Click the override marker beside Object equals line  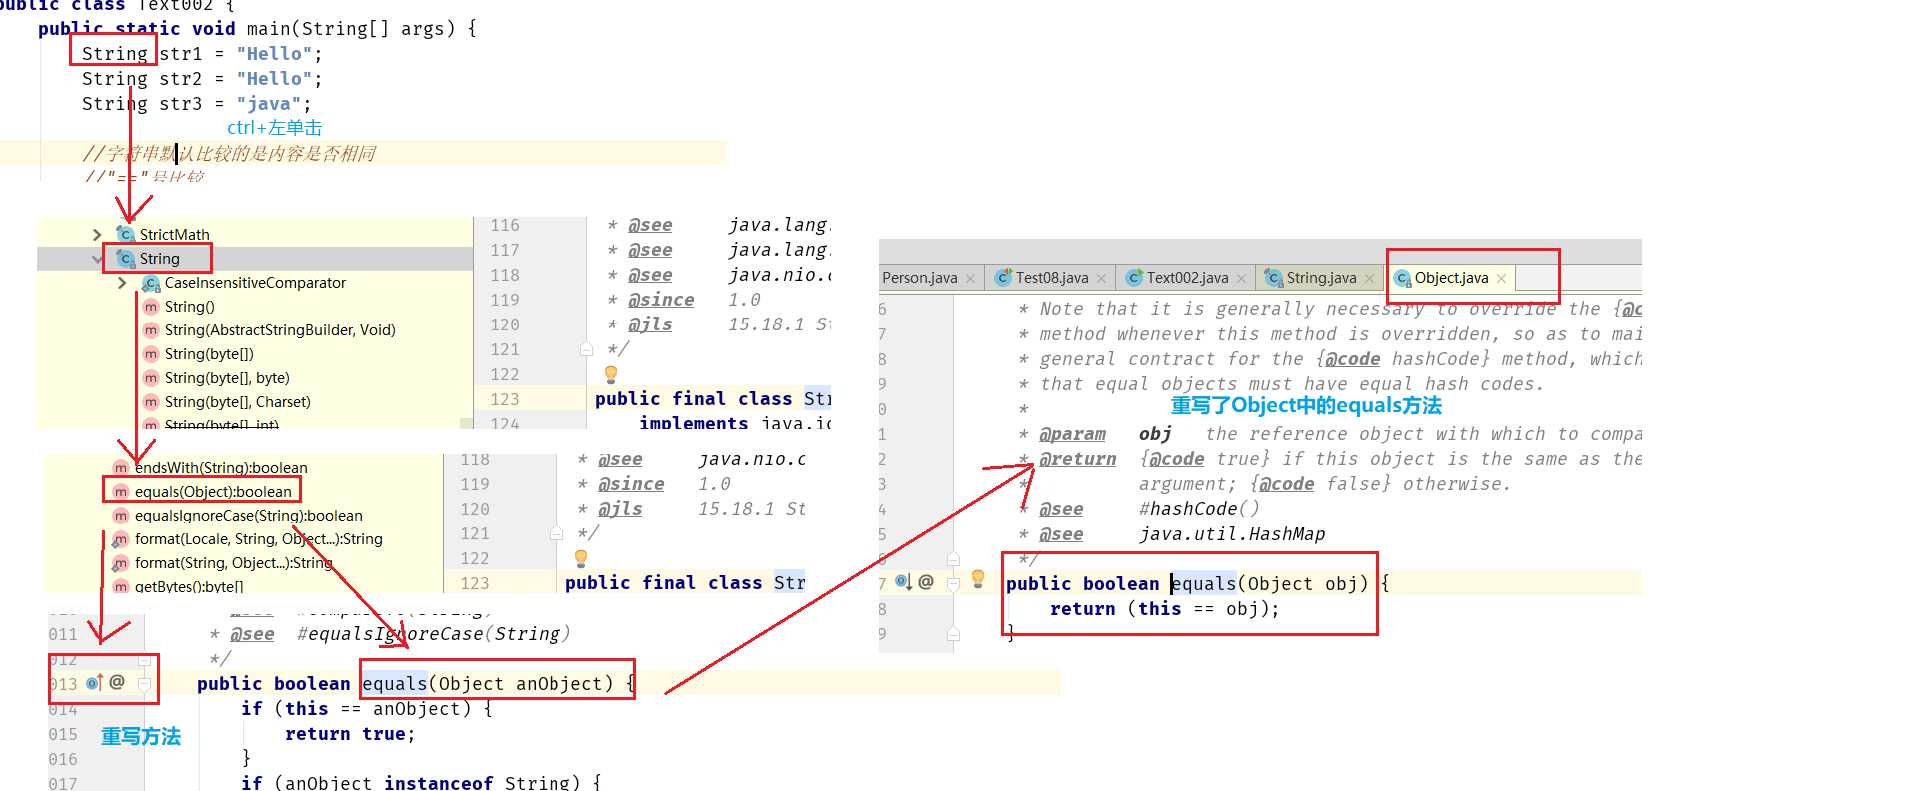tap(903, 582)
